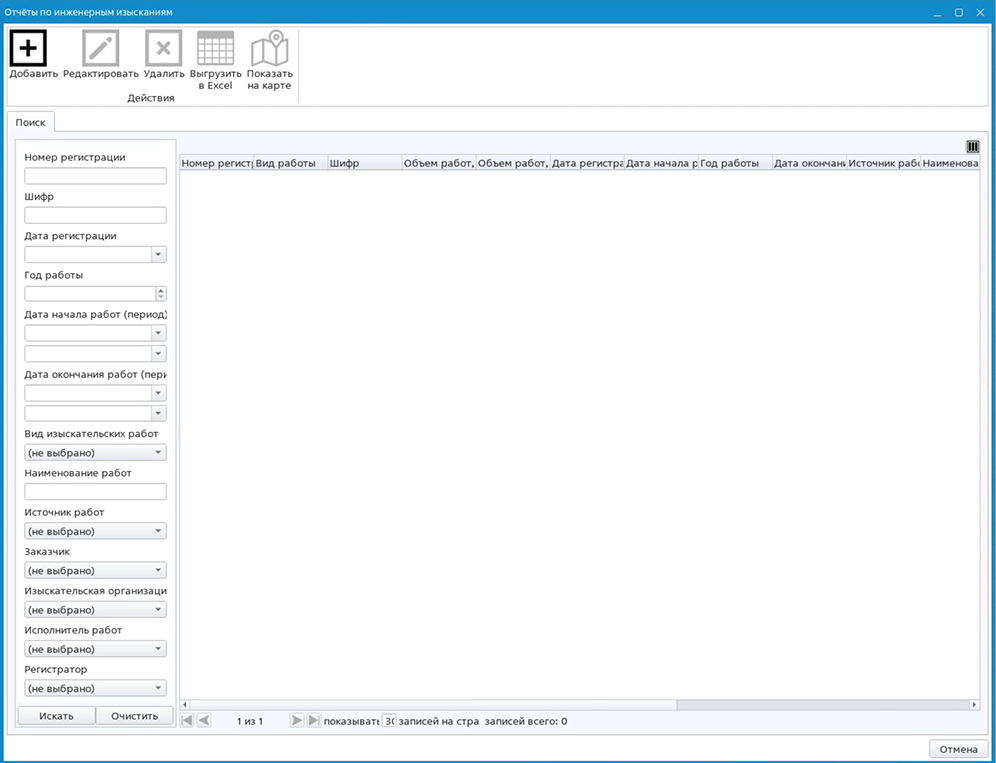Viewport: 996px width, 763px height.
Task: Expand the Заказчик dropdown list
Action: pyautogui.click(x=158, y=570)
